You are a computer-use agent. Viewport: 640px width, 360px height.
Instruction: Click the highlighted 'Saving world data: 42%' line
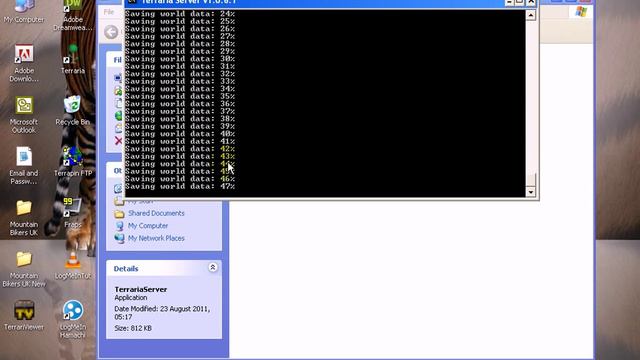(x=180, y=149)
